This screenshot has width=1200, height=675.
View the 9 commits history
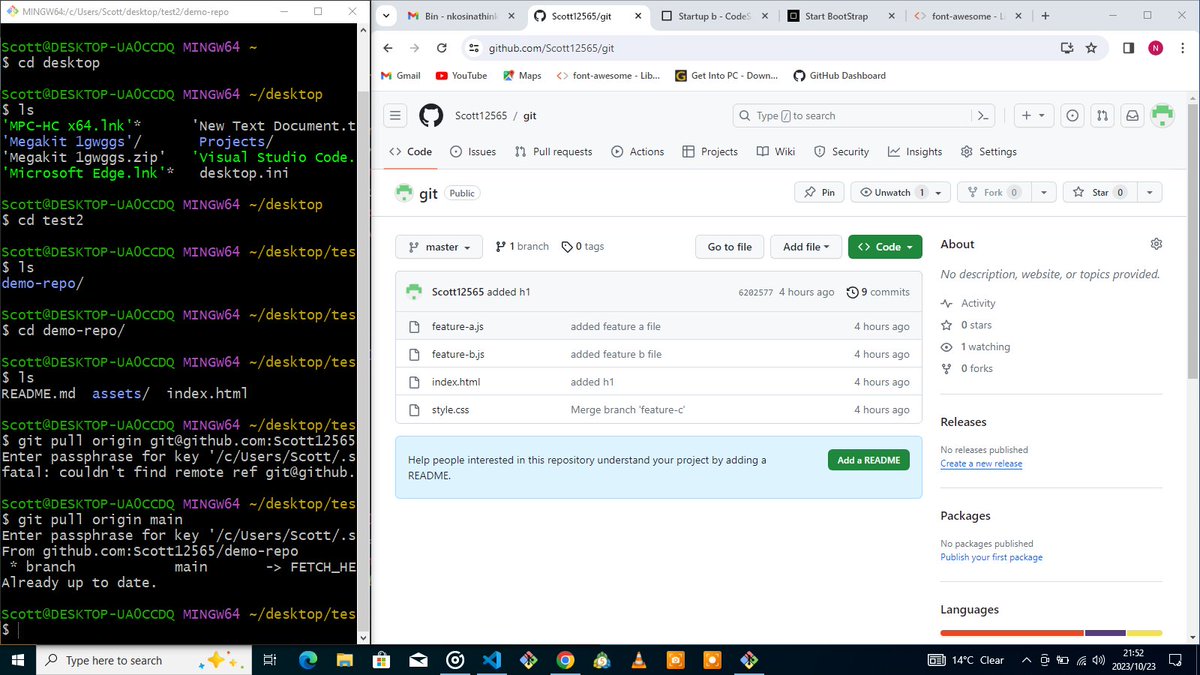coord(878,292)
